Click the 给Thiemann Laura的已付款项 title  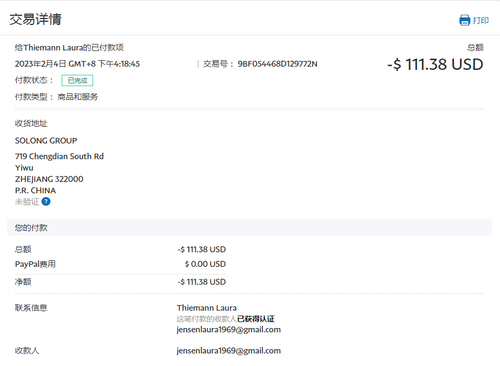(x=69, y=48)
